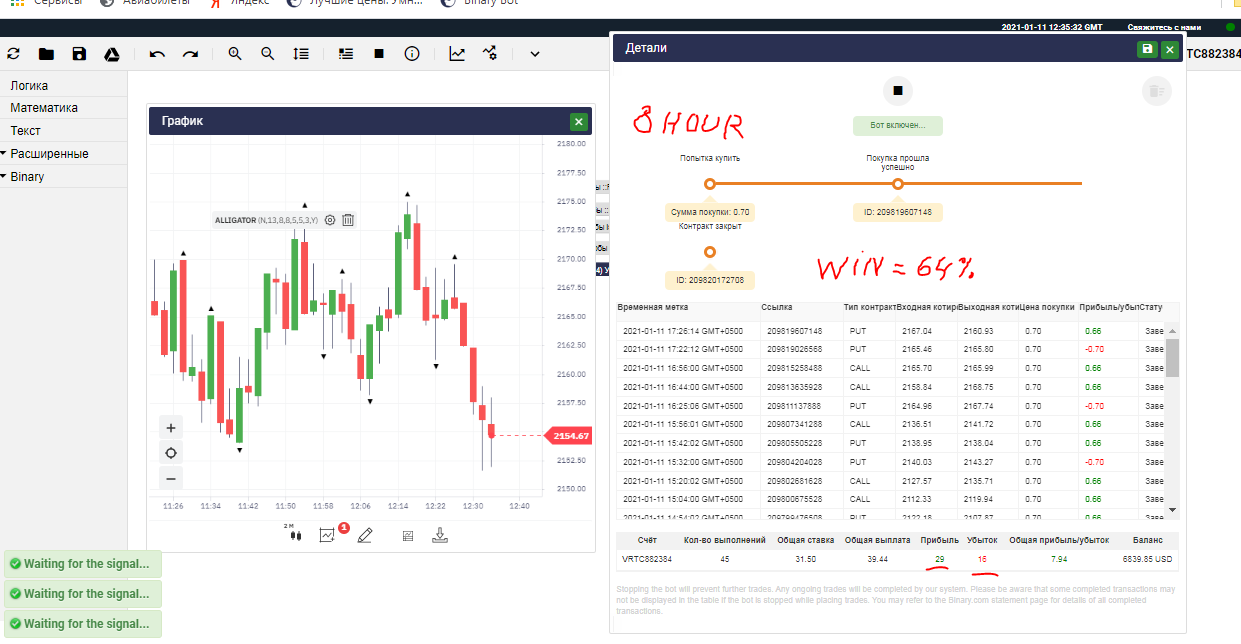Open Alligator indicator settings gear

(x=330, y=220)
